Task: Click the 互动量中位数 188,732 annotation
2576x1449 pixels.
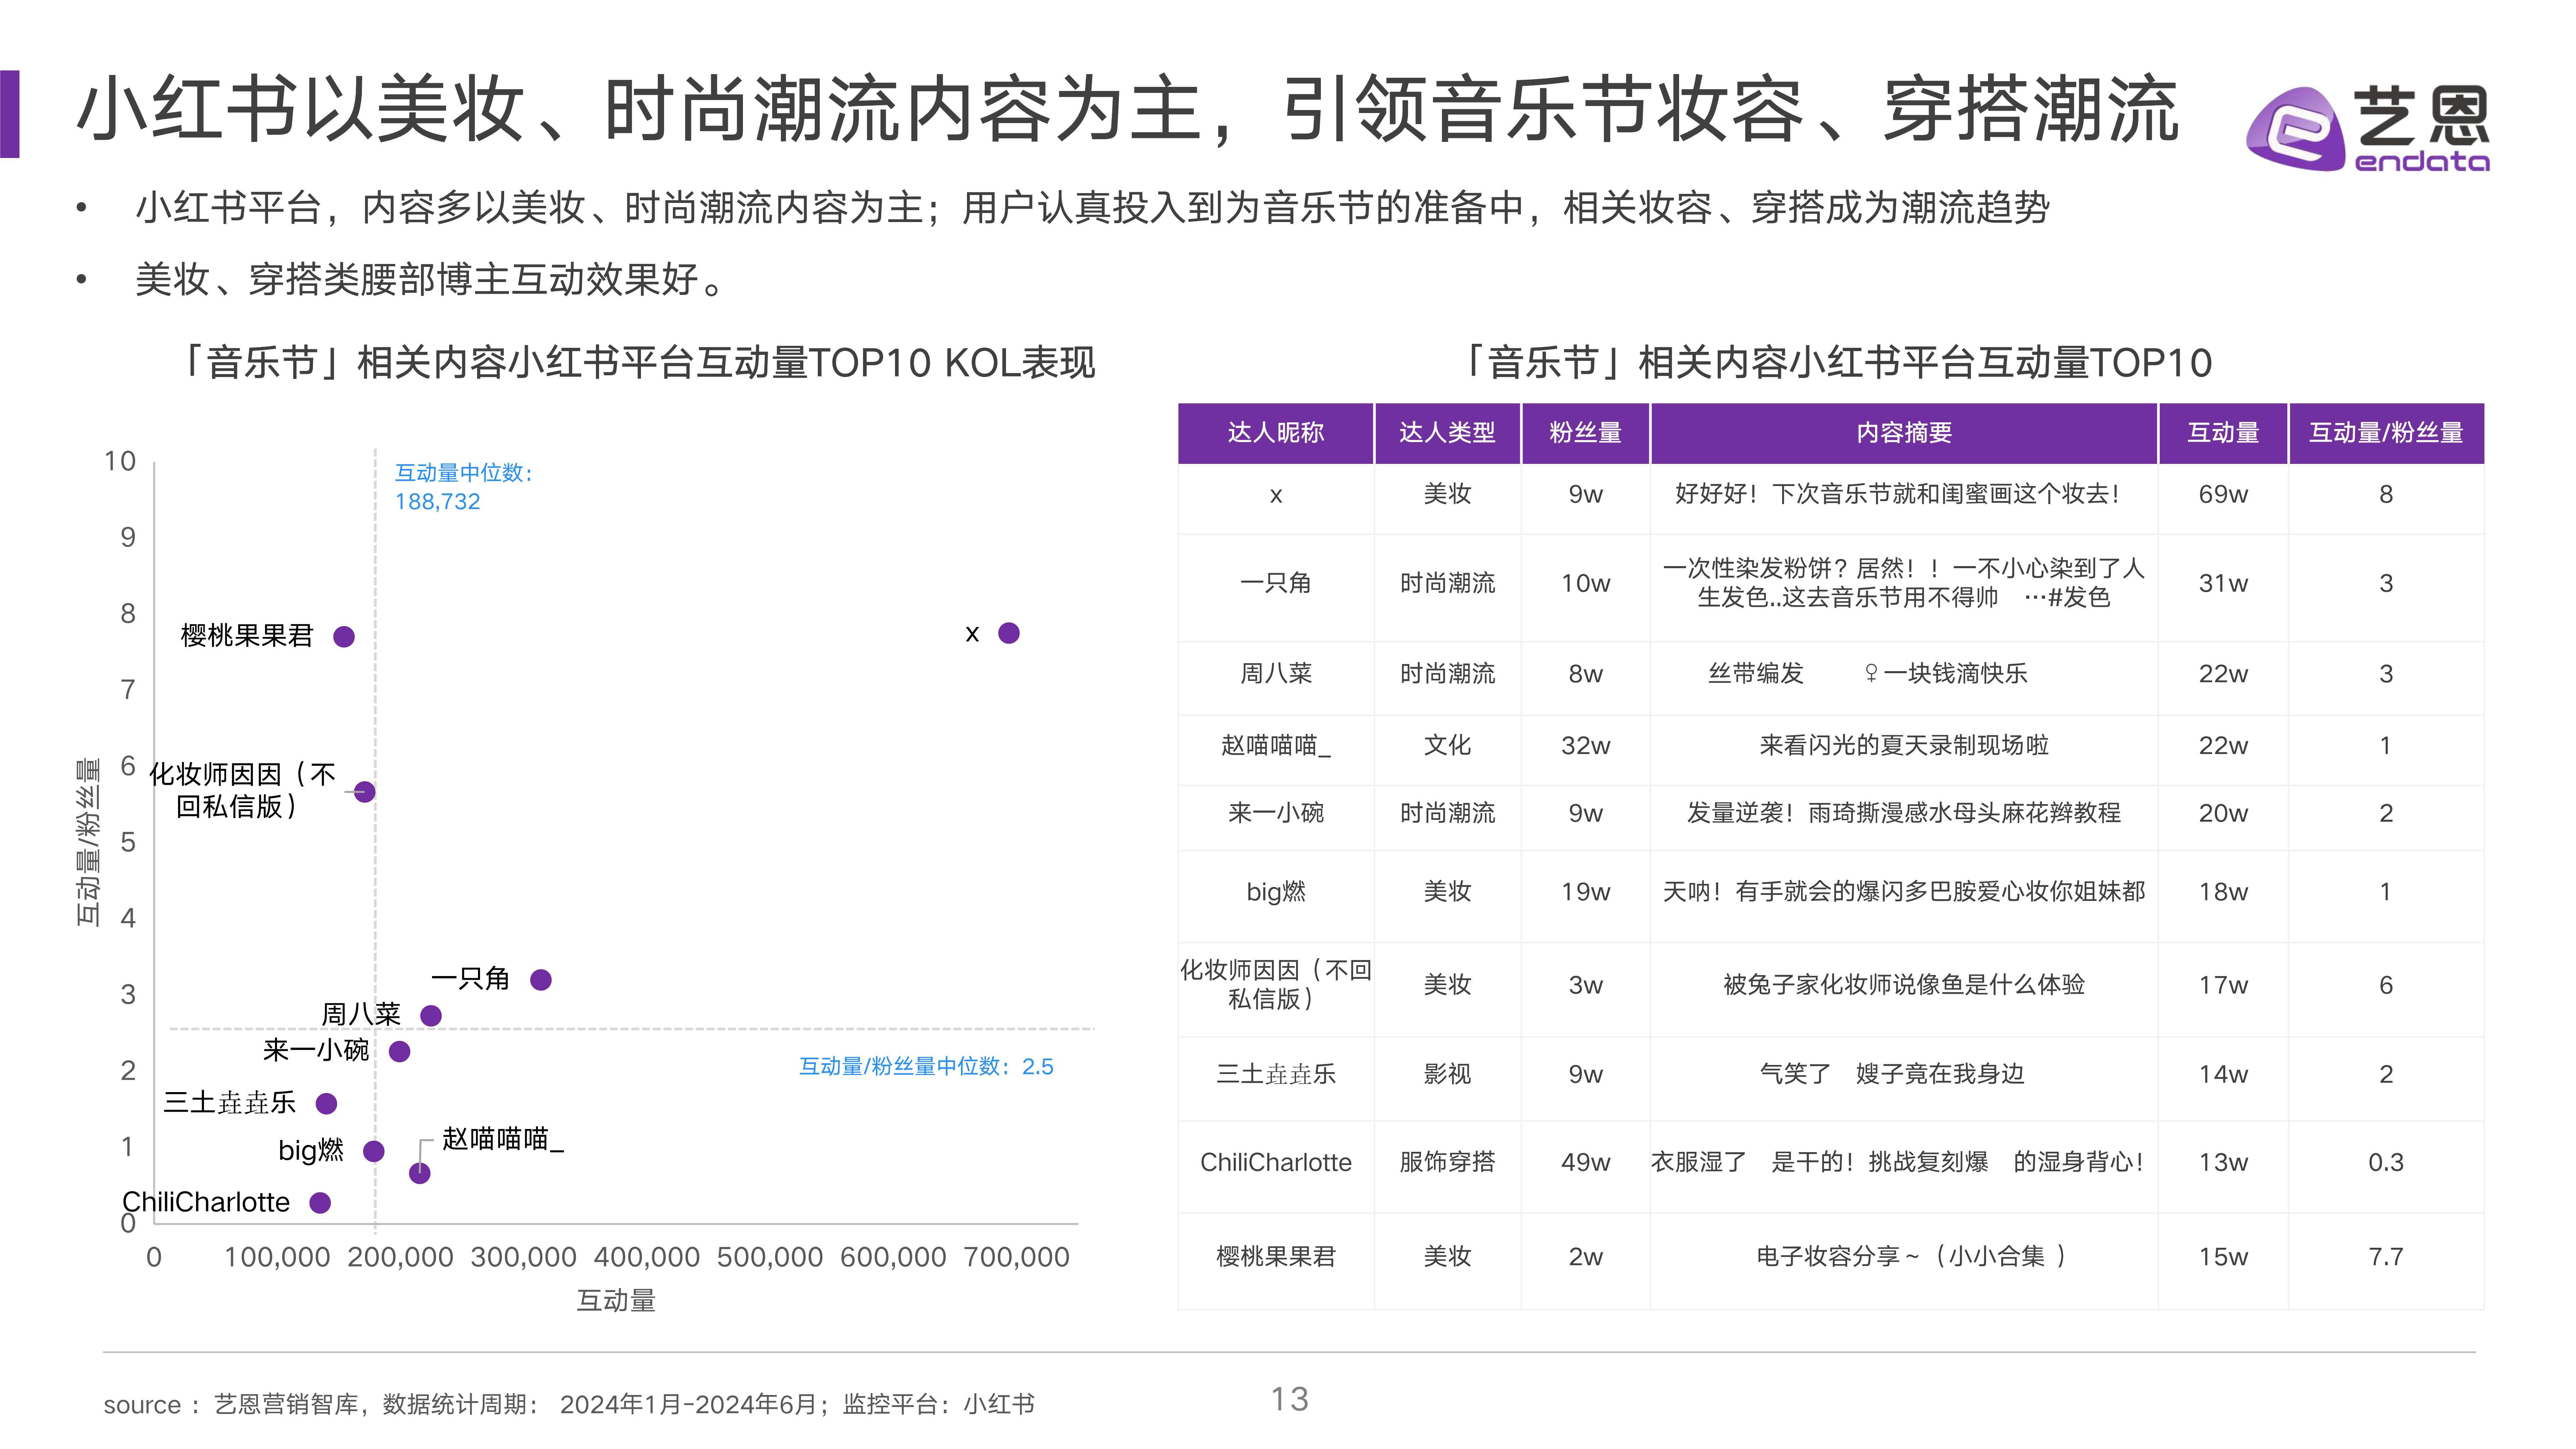Action: 464,487
